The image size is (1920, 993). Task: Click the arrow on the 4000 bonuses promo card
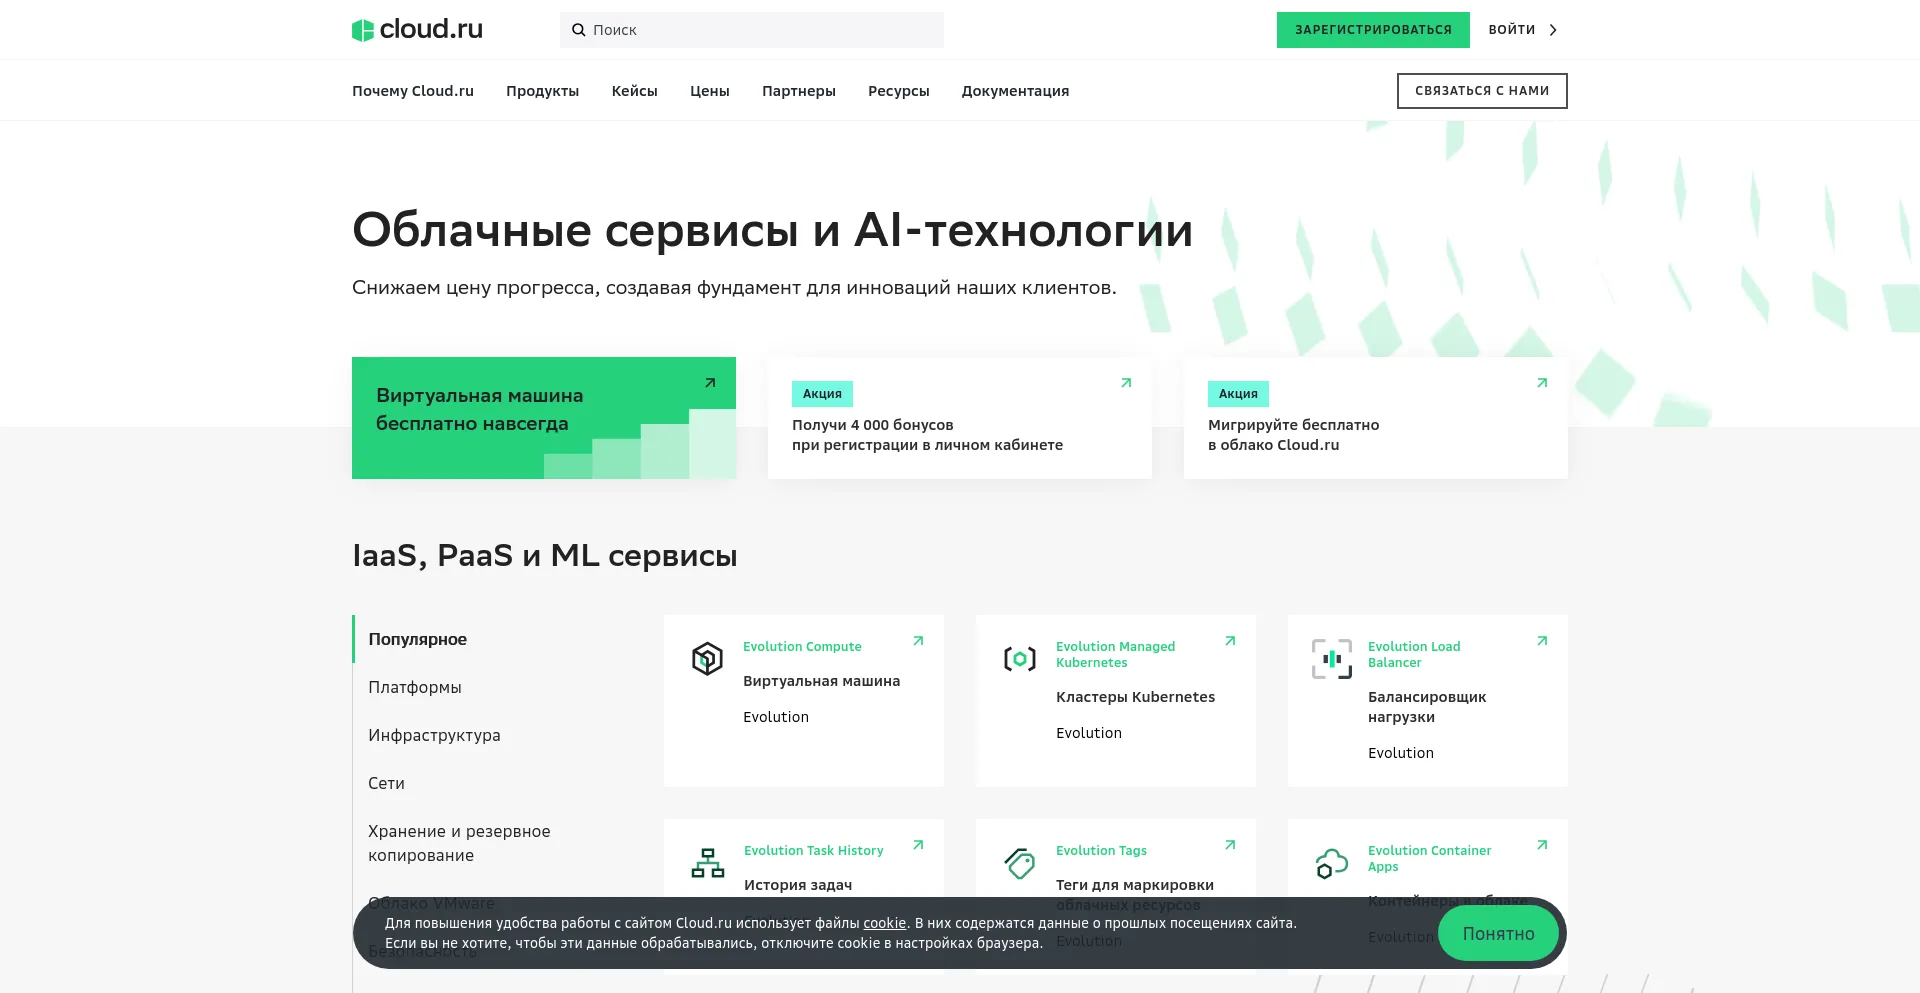click(1126, 382)
